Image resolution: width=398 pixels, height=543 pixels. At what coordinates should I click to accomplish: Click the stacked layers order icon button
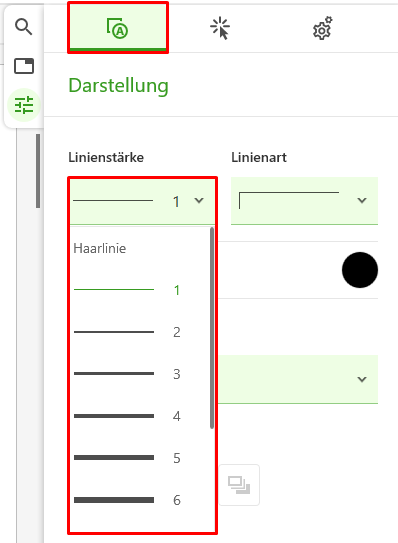(239, 485)
